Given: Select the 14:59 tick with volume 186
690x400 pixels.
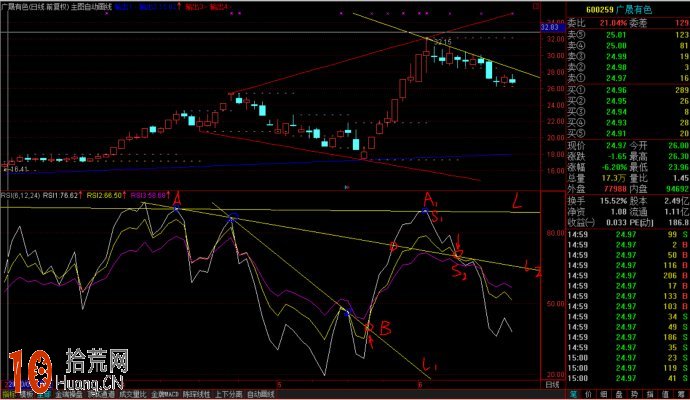Looking at the screenshot, I should coord(628,337).
